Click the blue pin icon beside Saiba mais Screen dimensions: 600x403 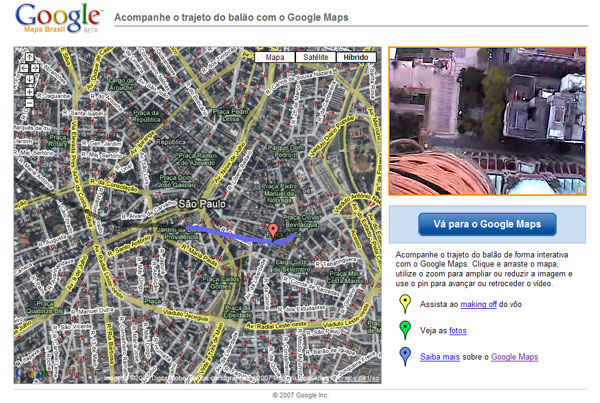point(404,356)
